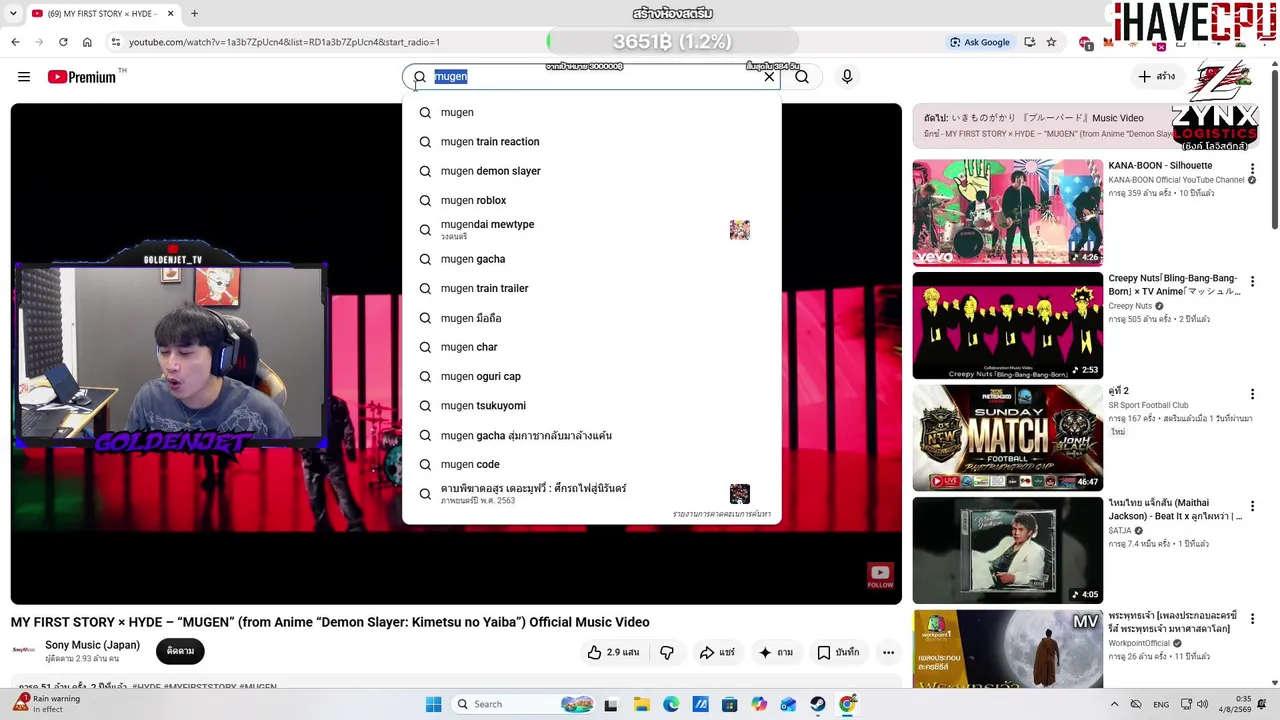The width and height of the screenshot is (1280, 720).
Task: Click the magnifier search button
Action: pyautogui.click(x=802, y=77)
